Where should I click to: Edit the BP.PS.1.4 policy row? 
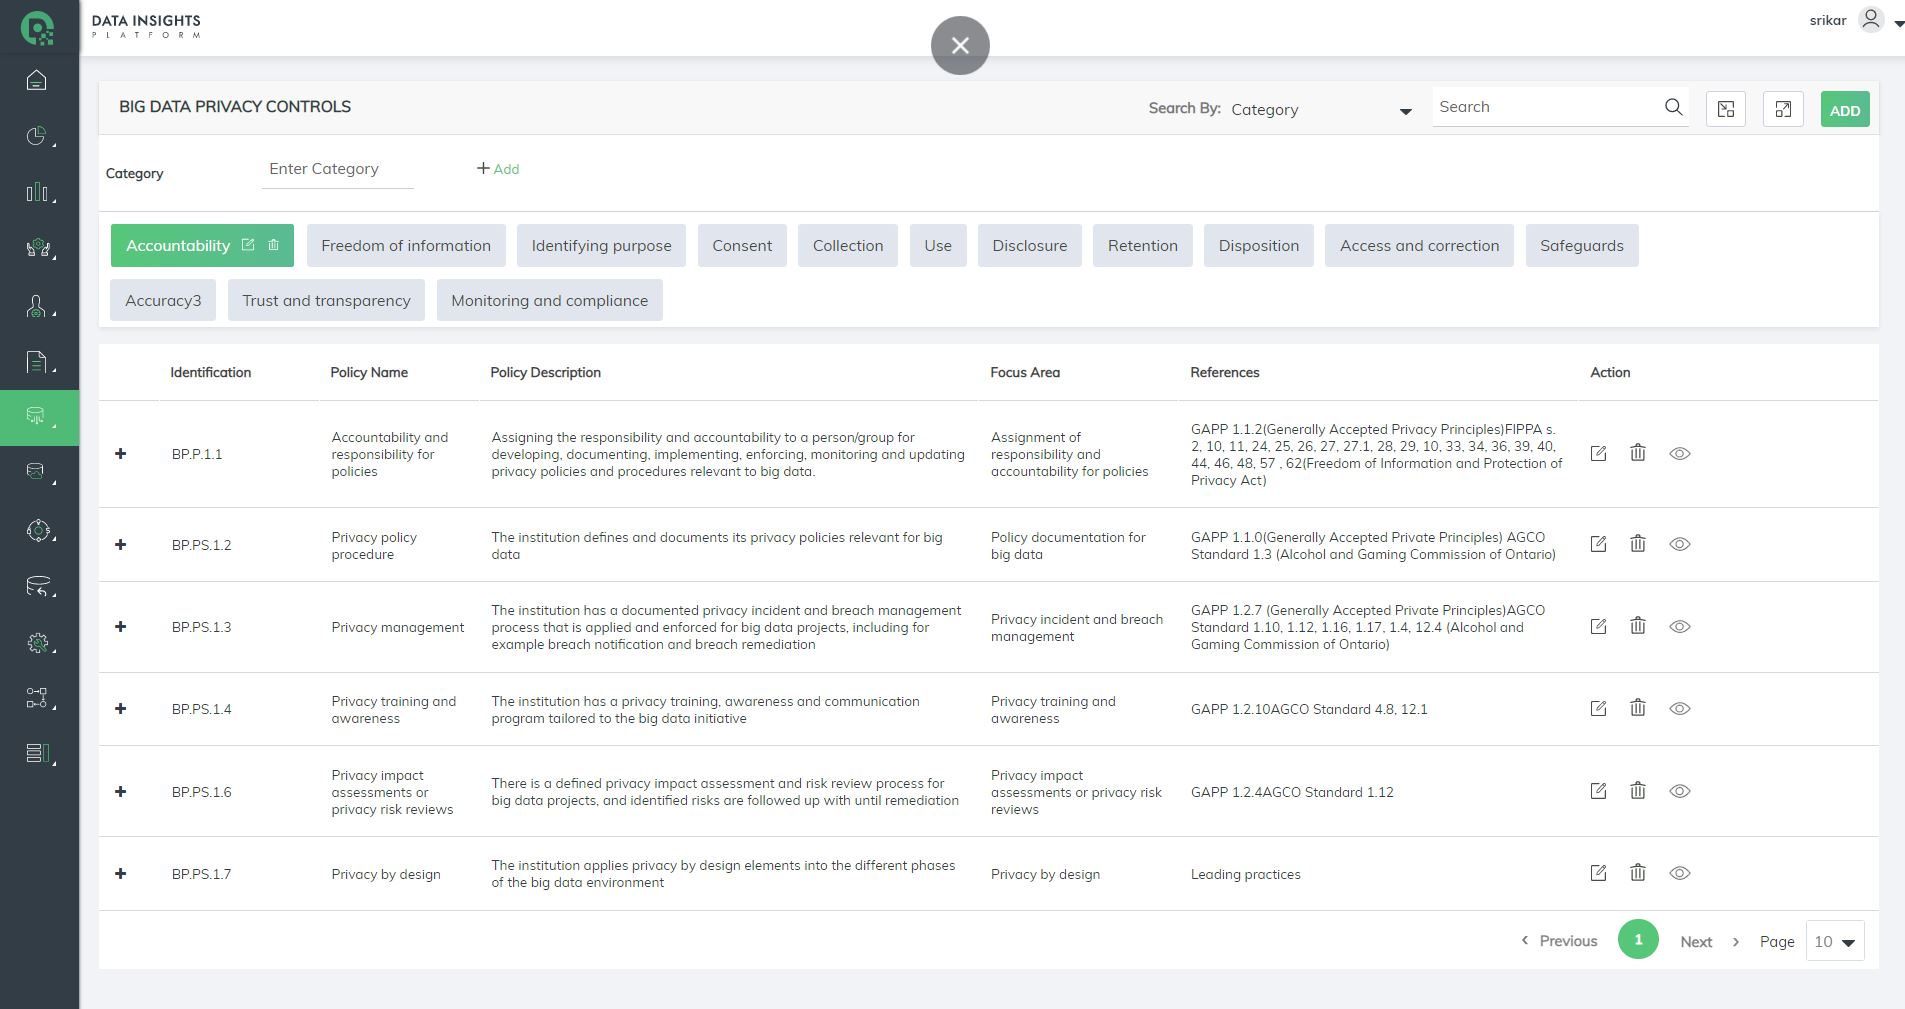point(1598,708)
